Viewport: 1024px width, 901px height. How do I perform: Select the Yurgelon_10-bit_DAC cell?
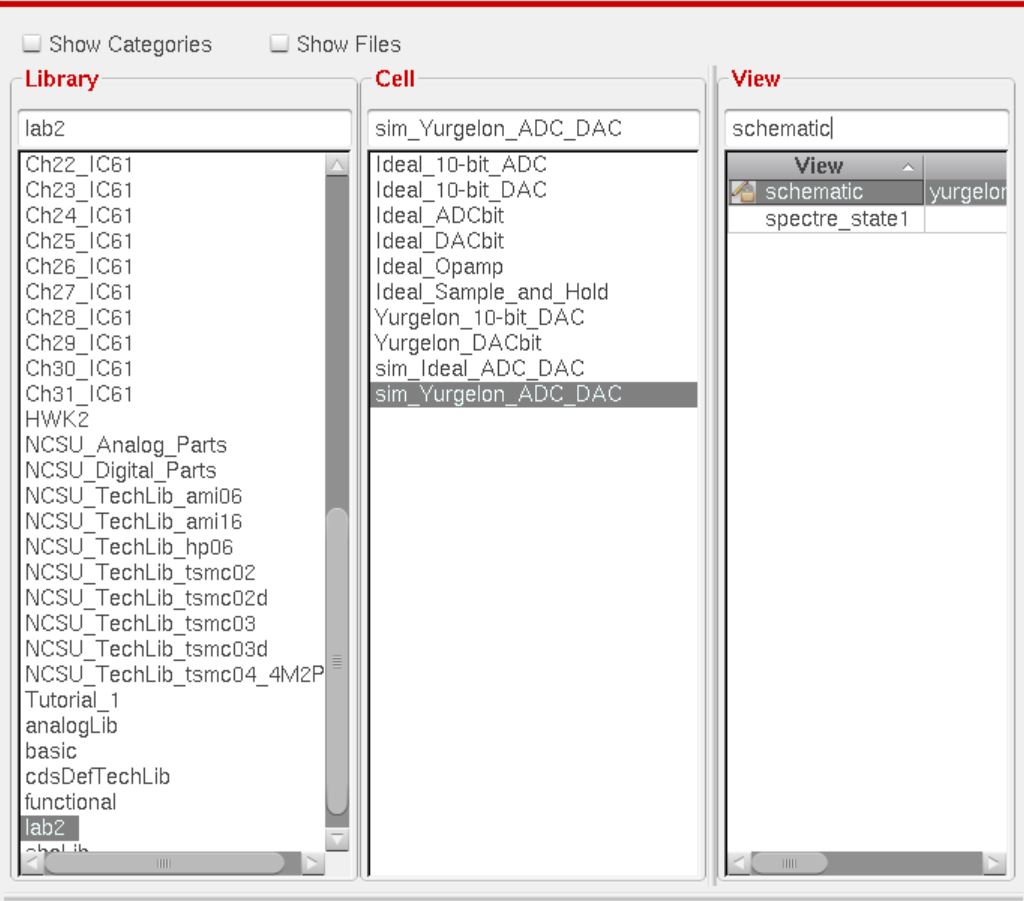(x=479, y=318)
